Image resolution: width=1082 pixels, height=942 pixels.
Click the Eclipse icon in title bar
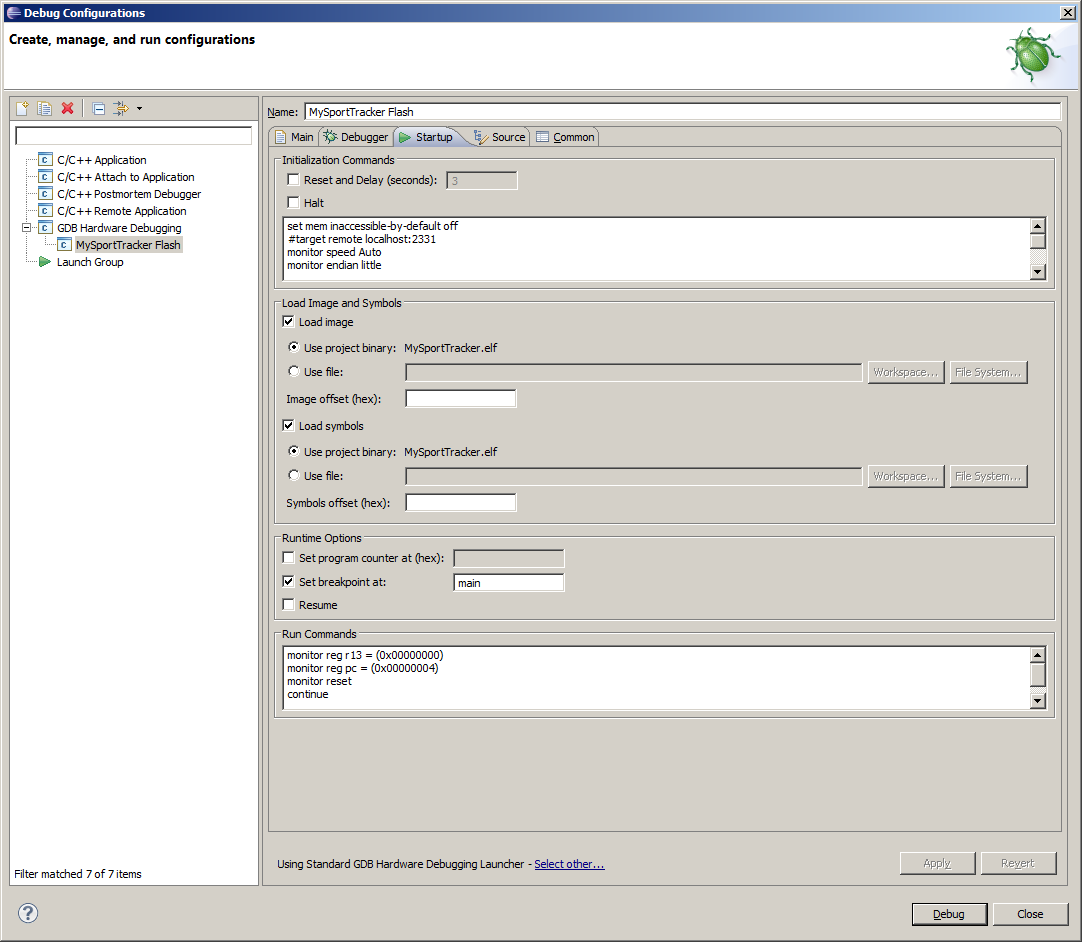pyautogui.click(x=14, y=12)
